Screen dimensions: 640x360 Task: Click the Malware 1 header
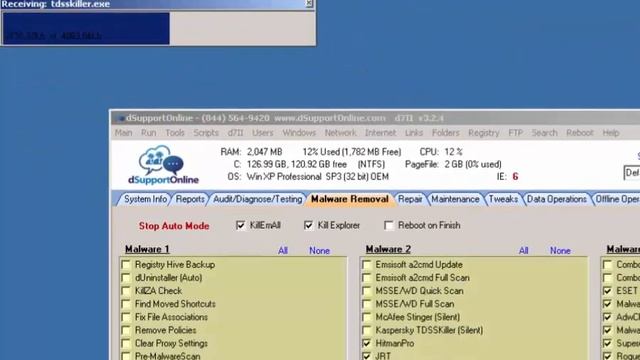pyautogui.click(x=147, y=249)
